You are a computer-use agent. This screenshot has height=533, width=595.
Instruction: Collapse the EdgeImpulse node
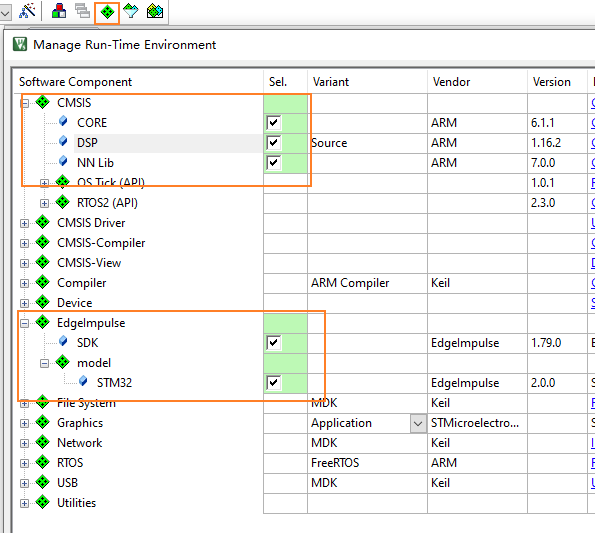tap(25, 324)
